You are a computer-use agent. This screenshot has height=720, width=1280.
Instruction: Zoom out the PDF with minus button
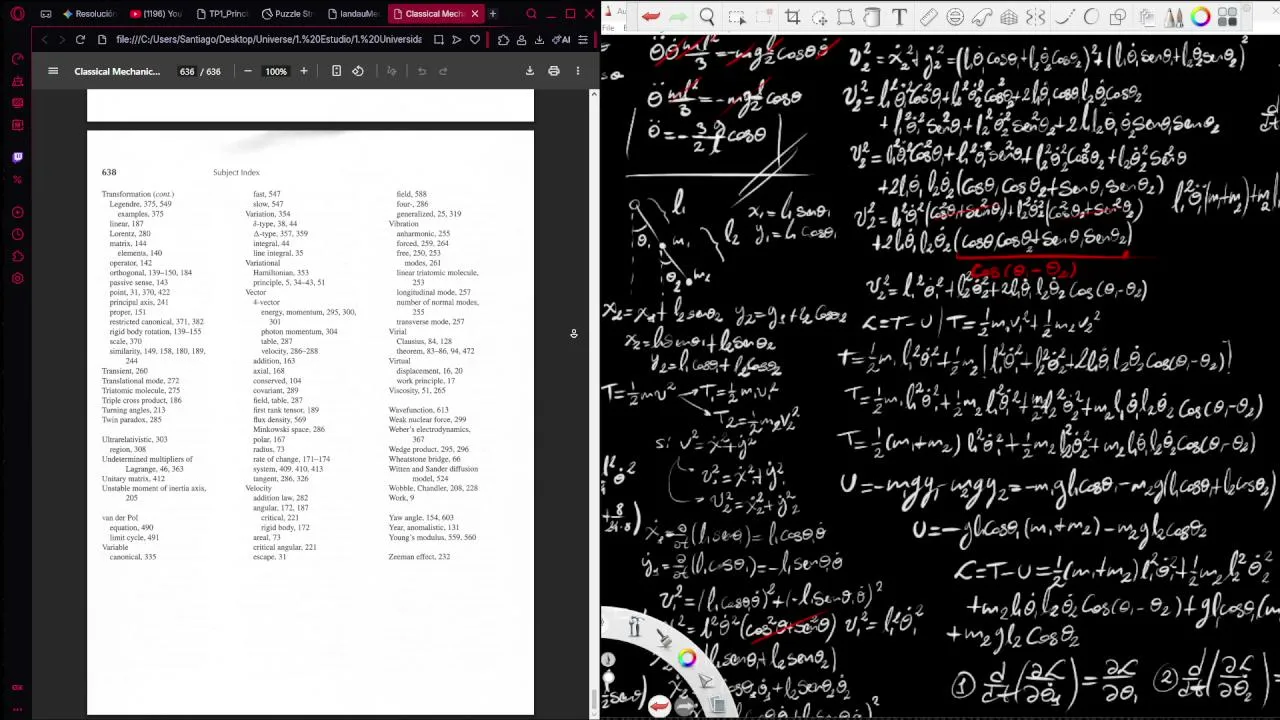[x=248, y=71]
